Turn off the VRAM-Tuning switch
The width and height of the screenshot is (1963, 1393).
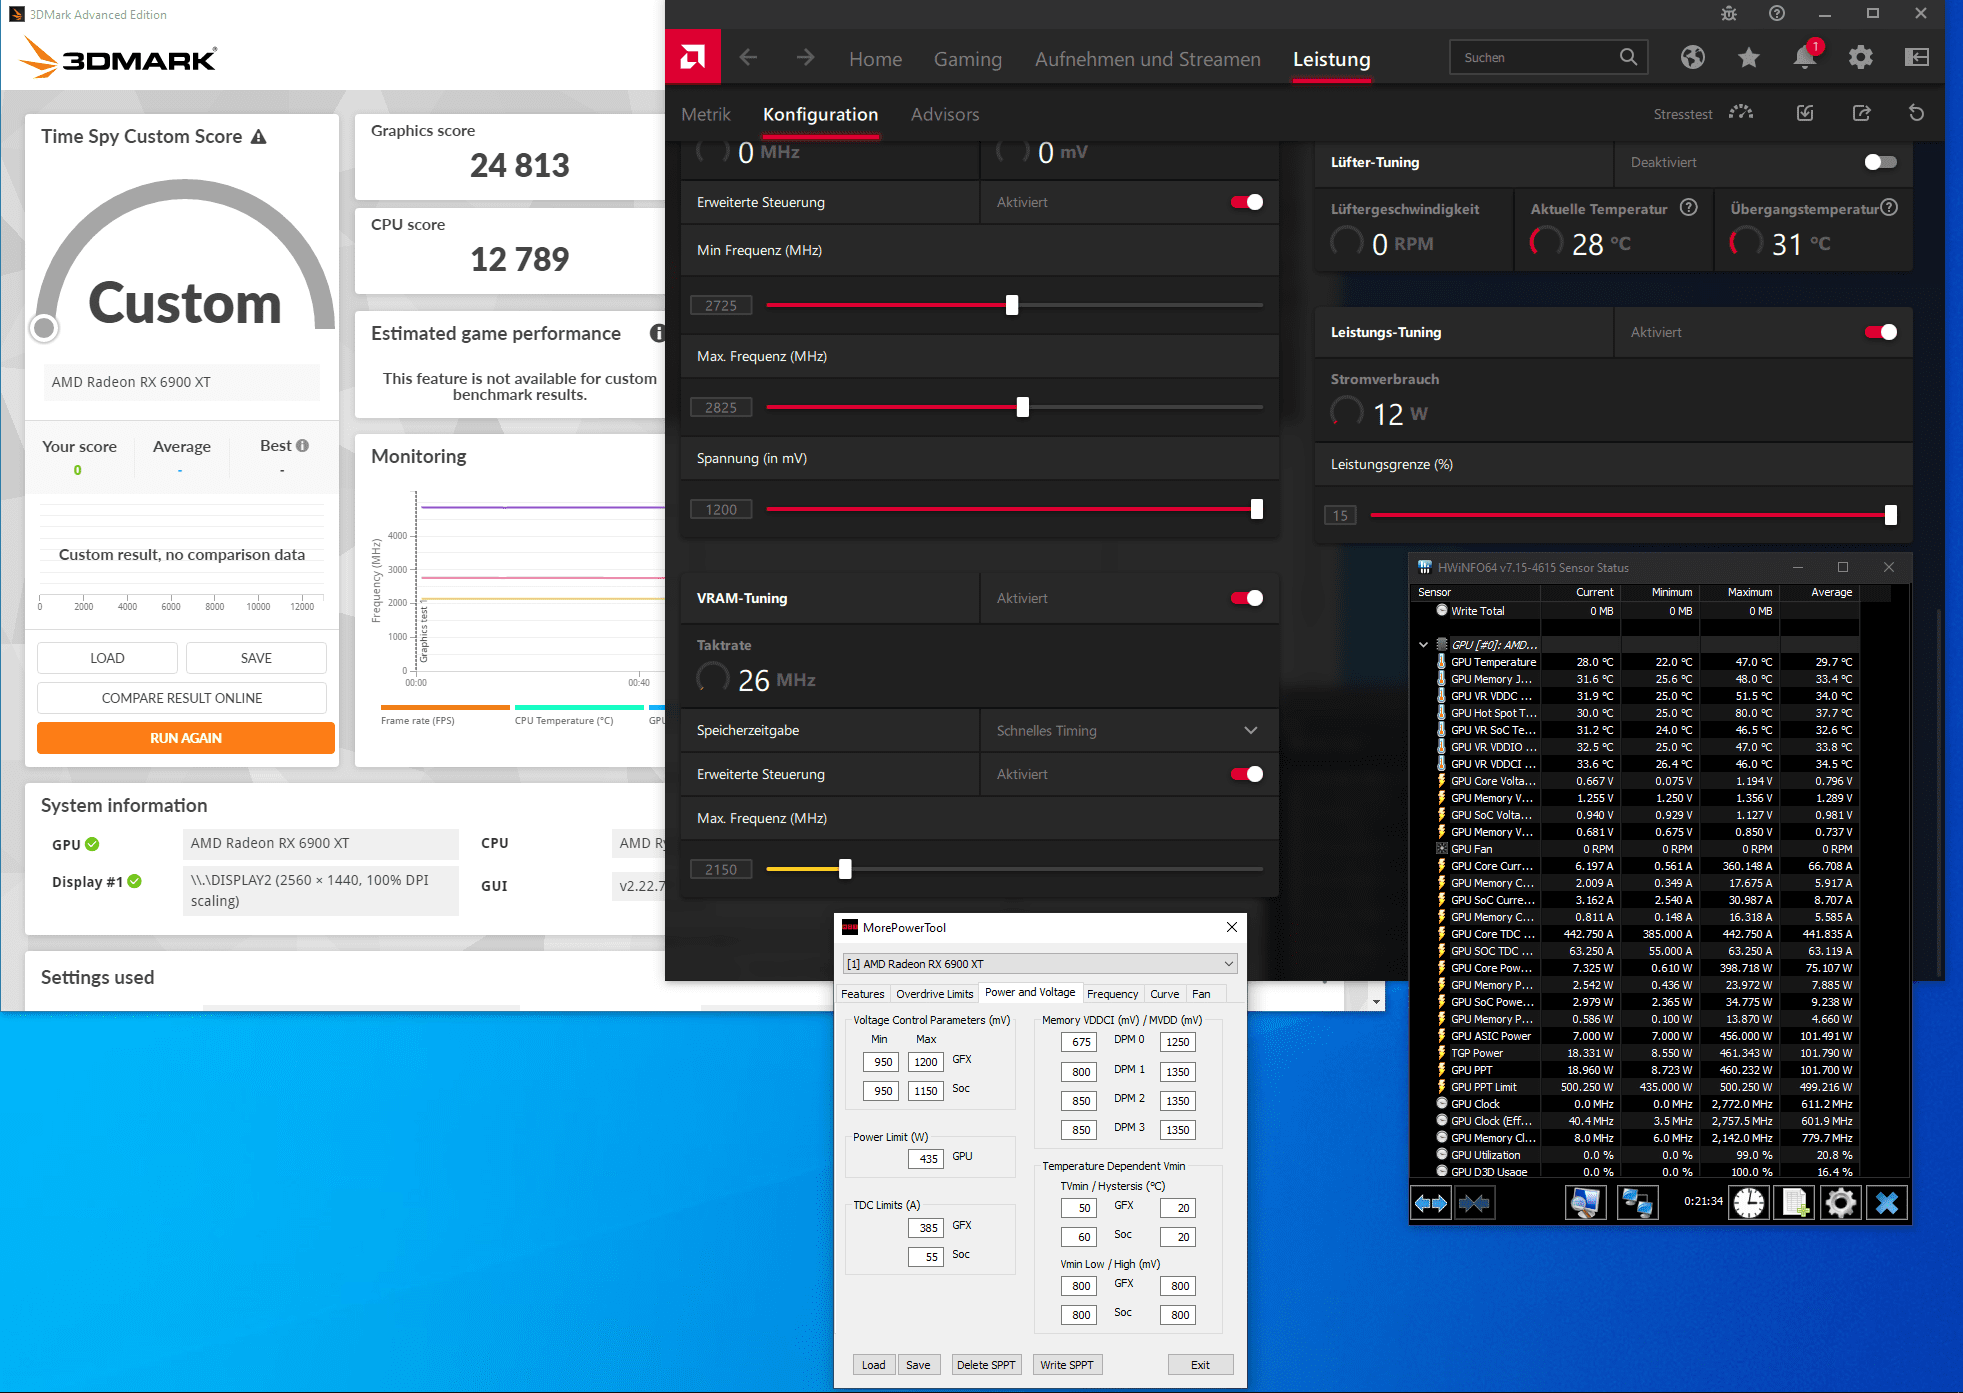1246,598
